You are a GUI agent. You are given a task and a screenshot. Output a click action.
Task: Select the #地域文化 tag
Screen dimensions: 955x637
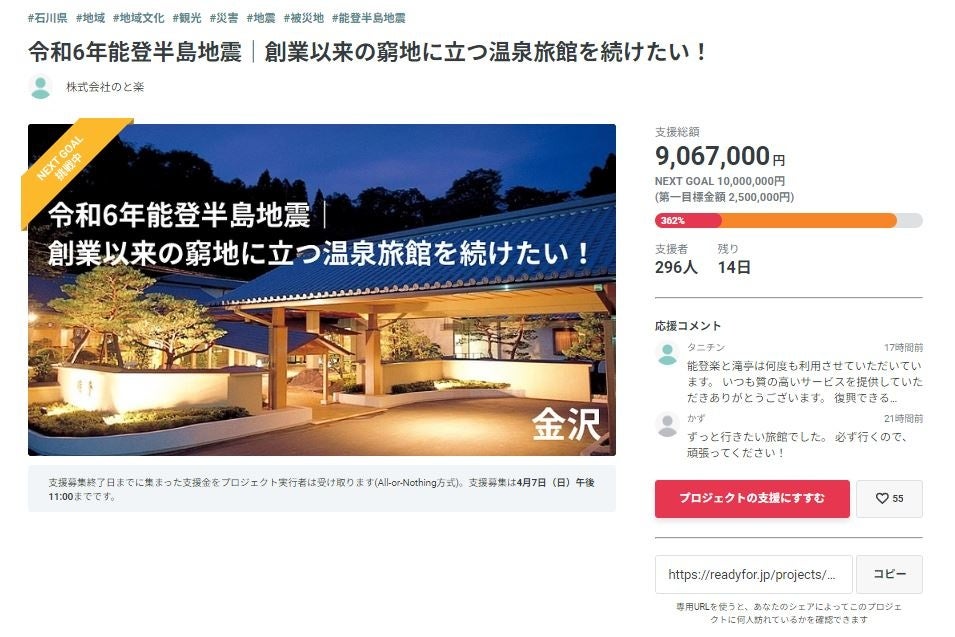[x=138, y=18]
